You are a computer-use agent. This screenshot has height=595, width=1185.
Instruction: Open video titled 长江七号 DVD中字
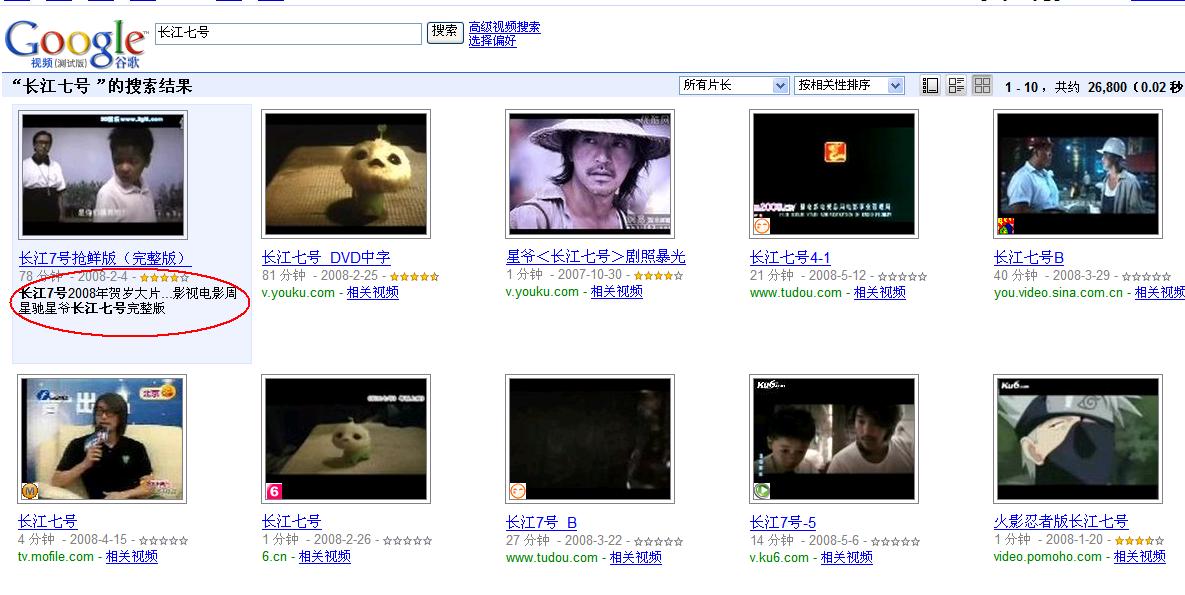326,257
